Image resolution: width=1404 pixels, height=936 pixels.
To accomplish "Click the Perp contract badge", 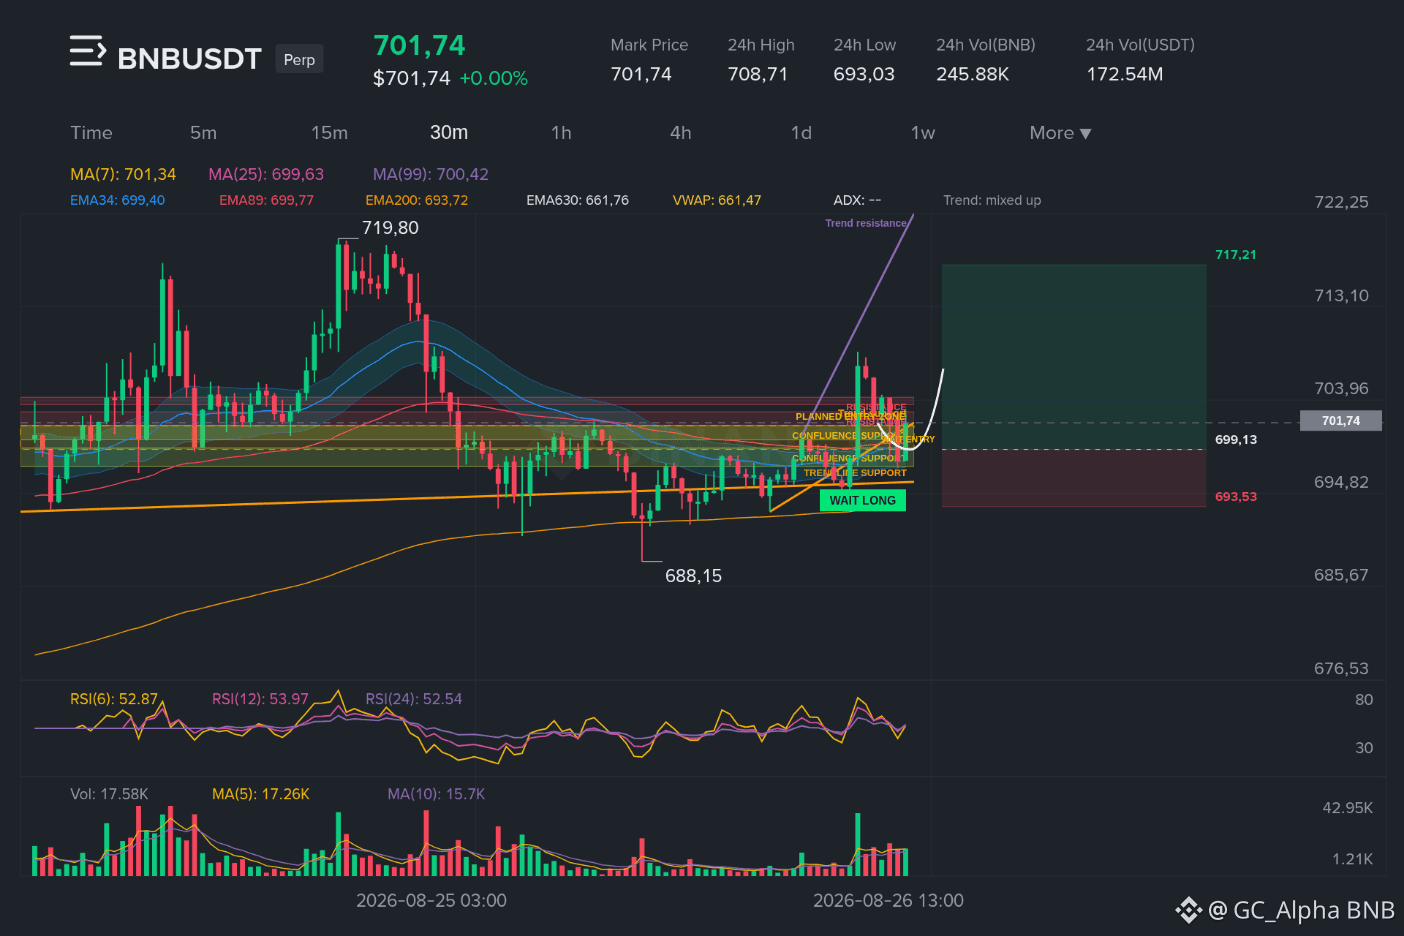I will (299, 60).
